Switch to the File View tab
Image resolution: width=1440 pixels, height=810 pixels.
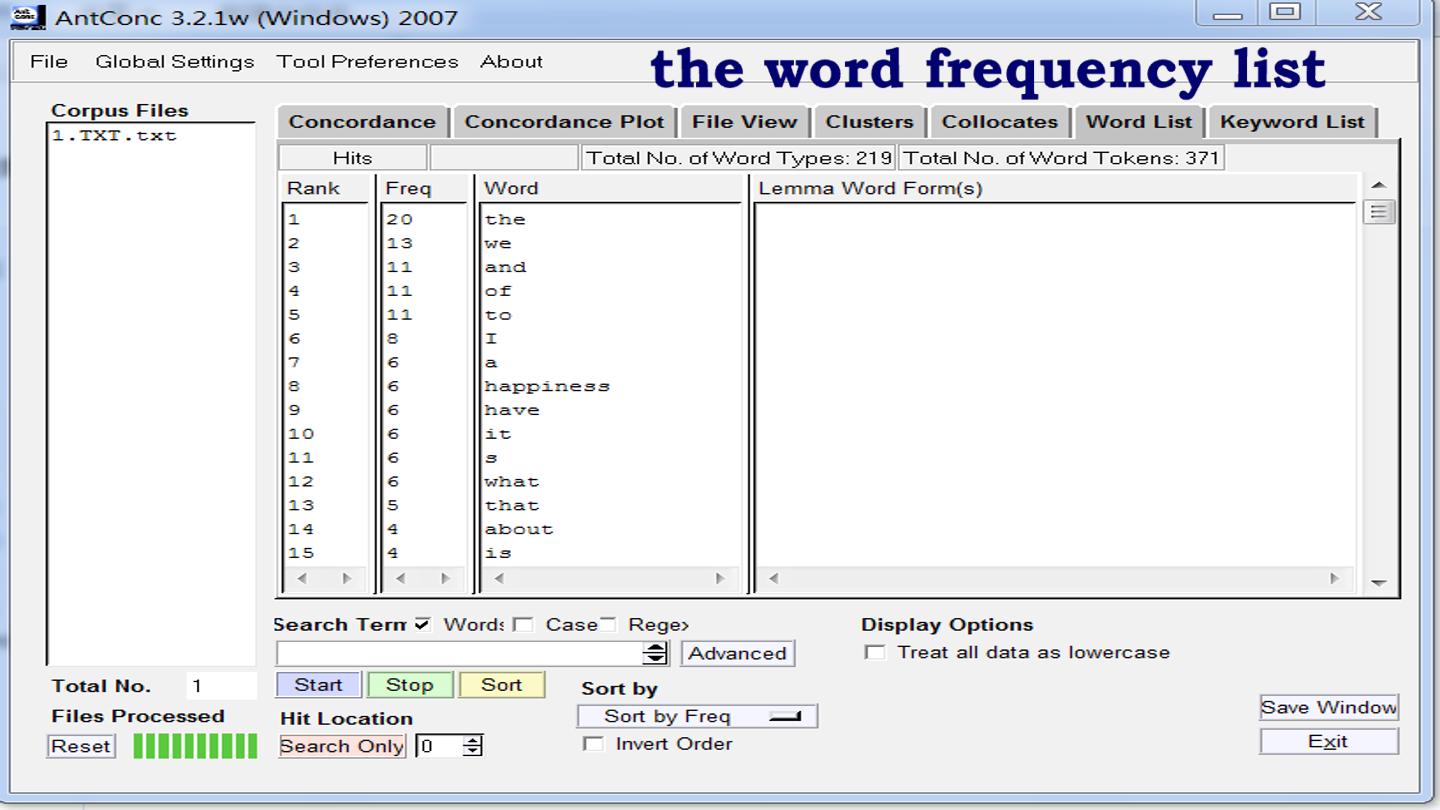[x=745, y=122]
